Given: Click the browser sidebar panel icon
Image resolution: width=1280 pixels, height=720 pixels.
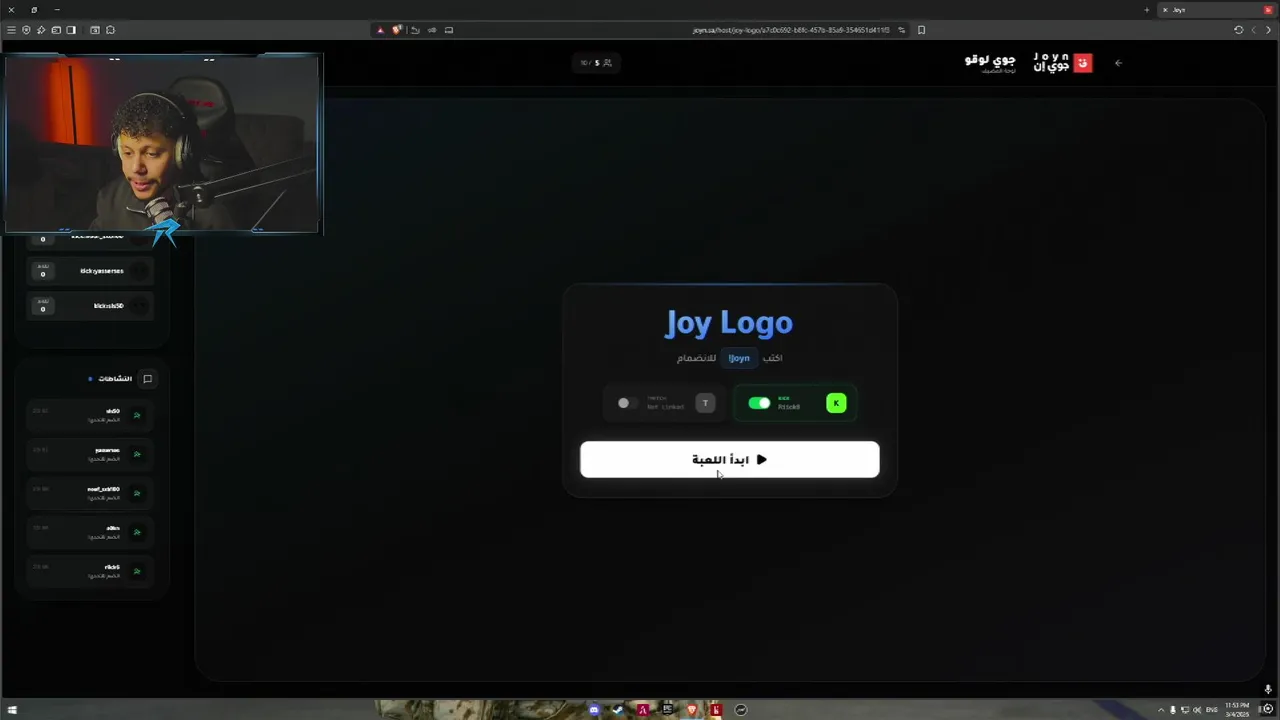Looking at the screenshot, I should [56, 30].
